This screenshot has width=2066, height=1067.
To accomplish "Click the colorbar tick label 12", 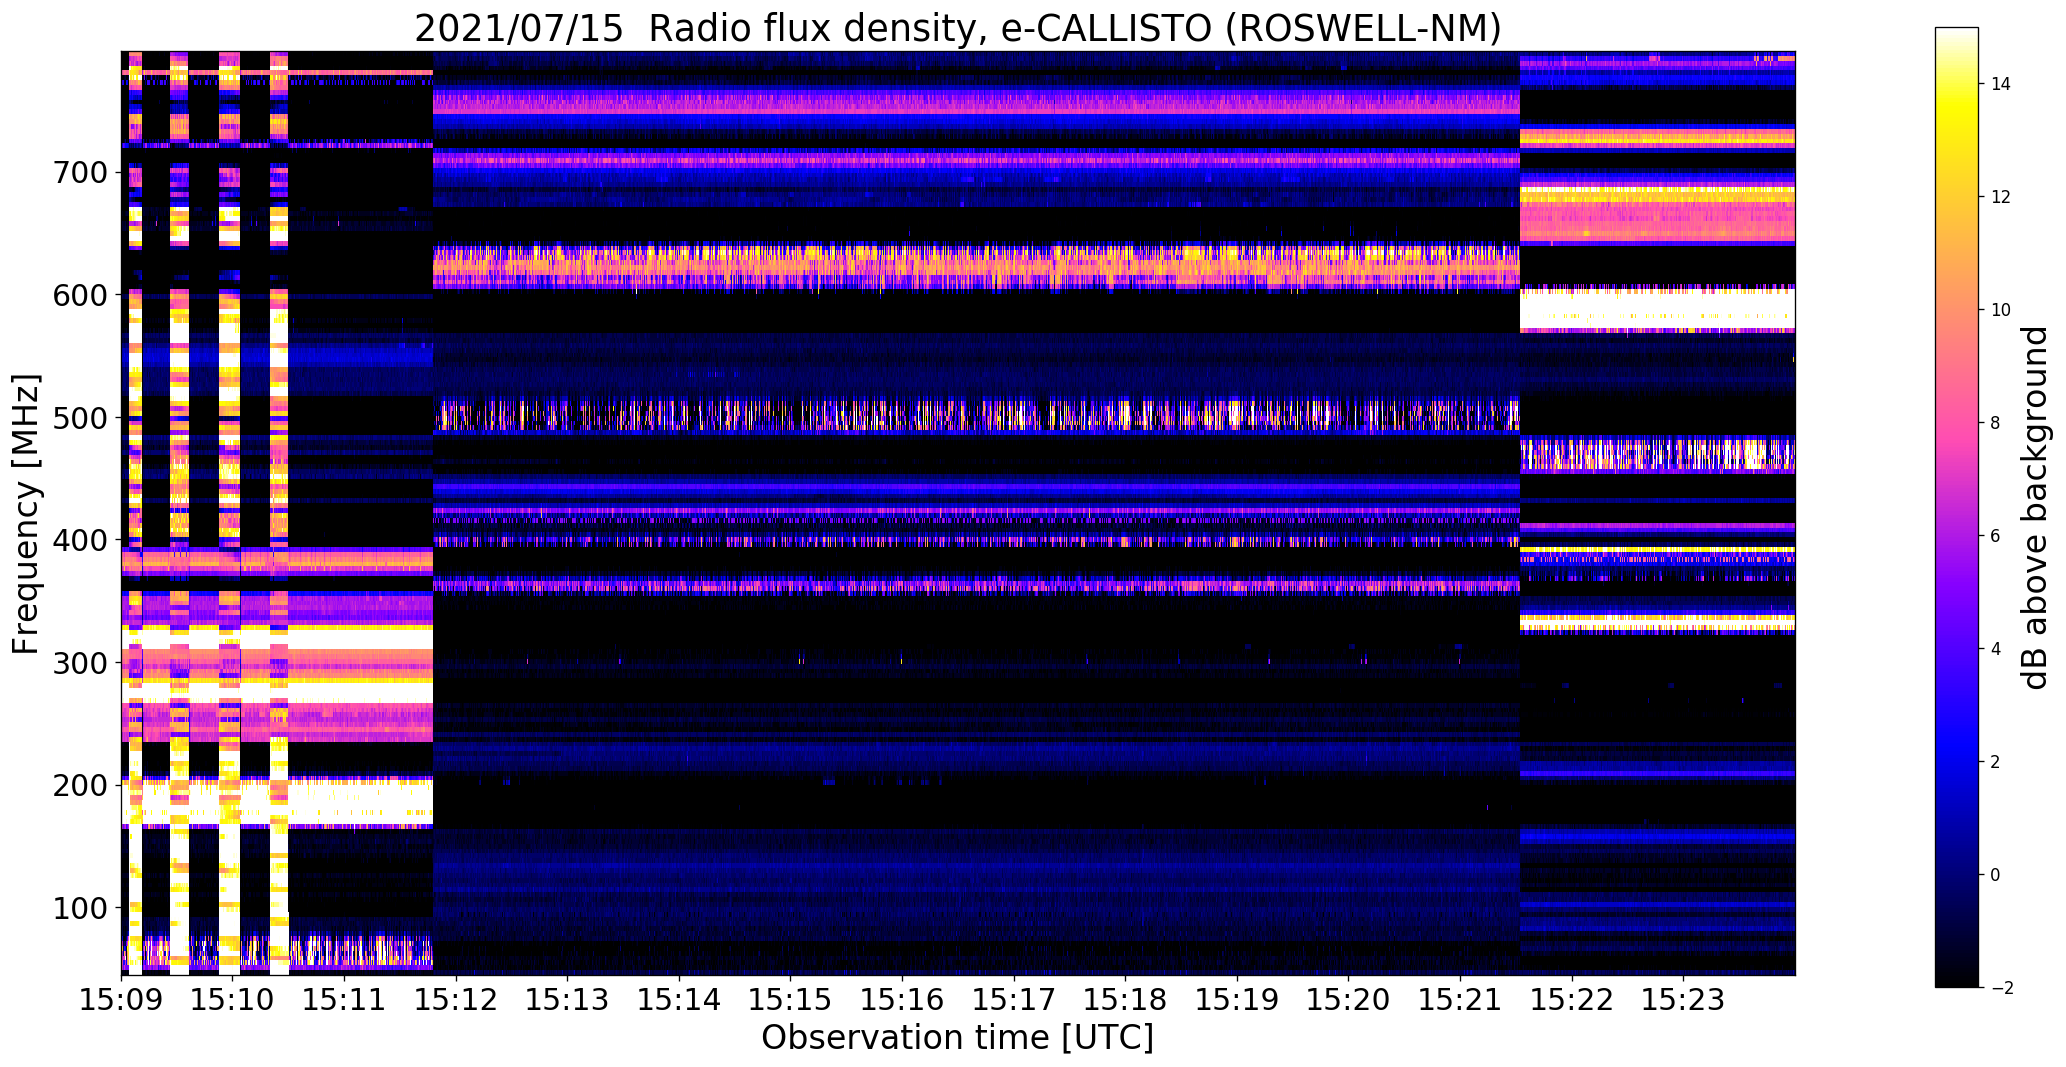I will point(2001,197).
